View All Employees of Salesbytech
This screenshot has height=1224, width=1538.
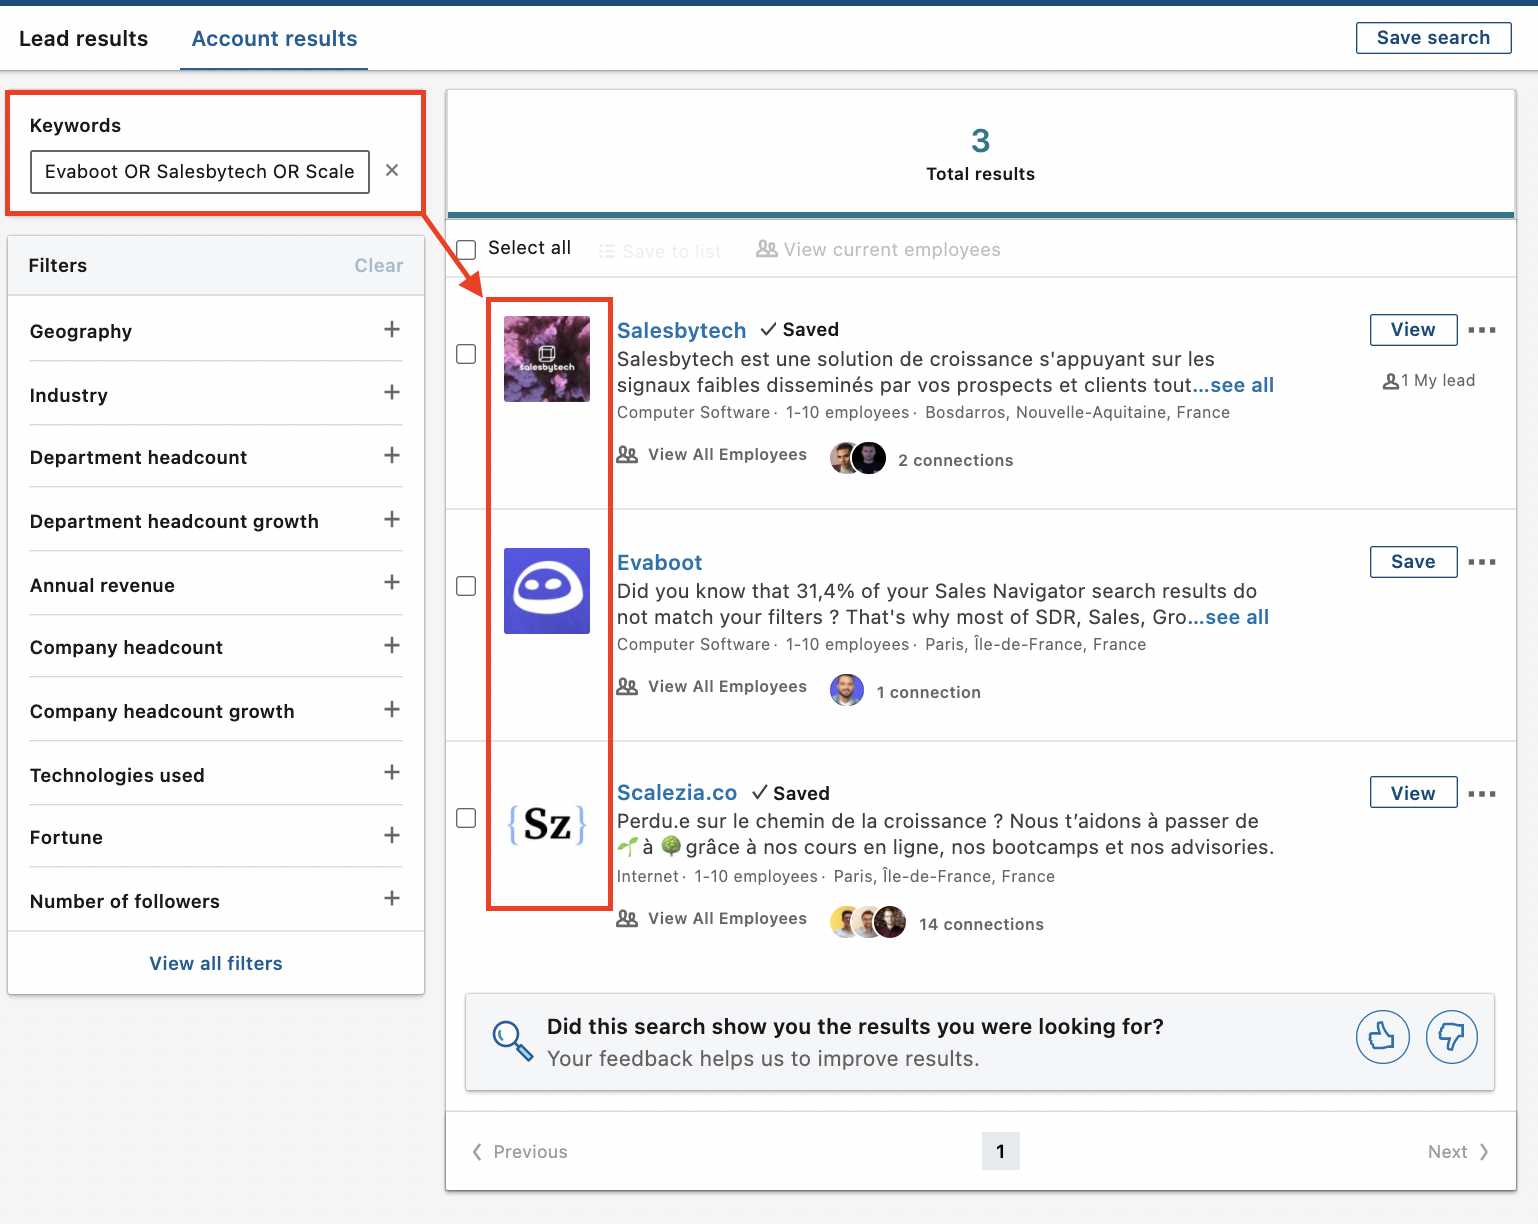pyautogui.click(x=712, y=454)
